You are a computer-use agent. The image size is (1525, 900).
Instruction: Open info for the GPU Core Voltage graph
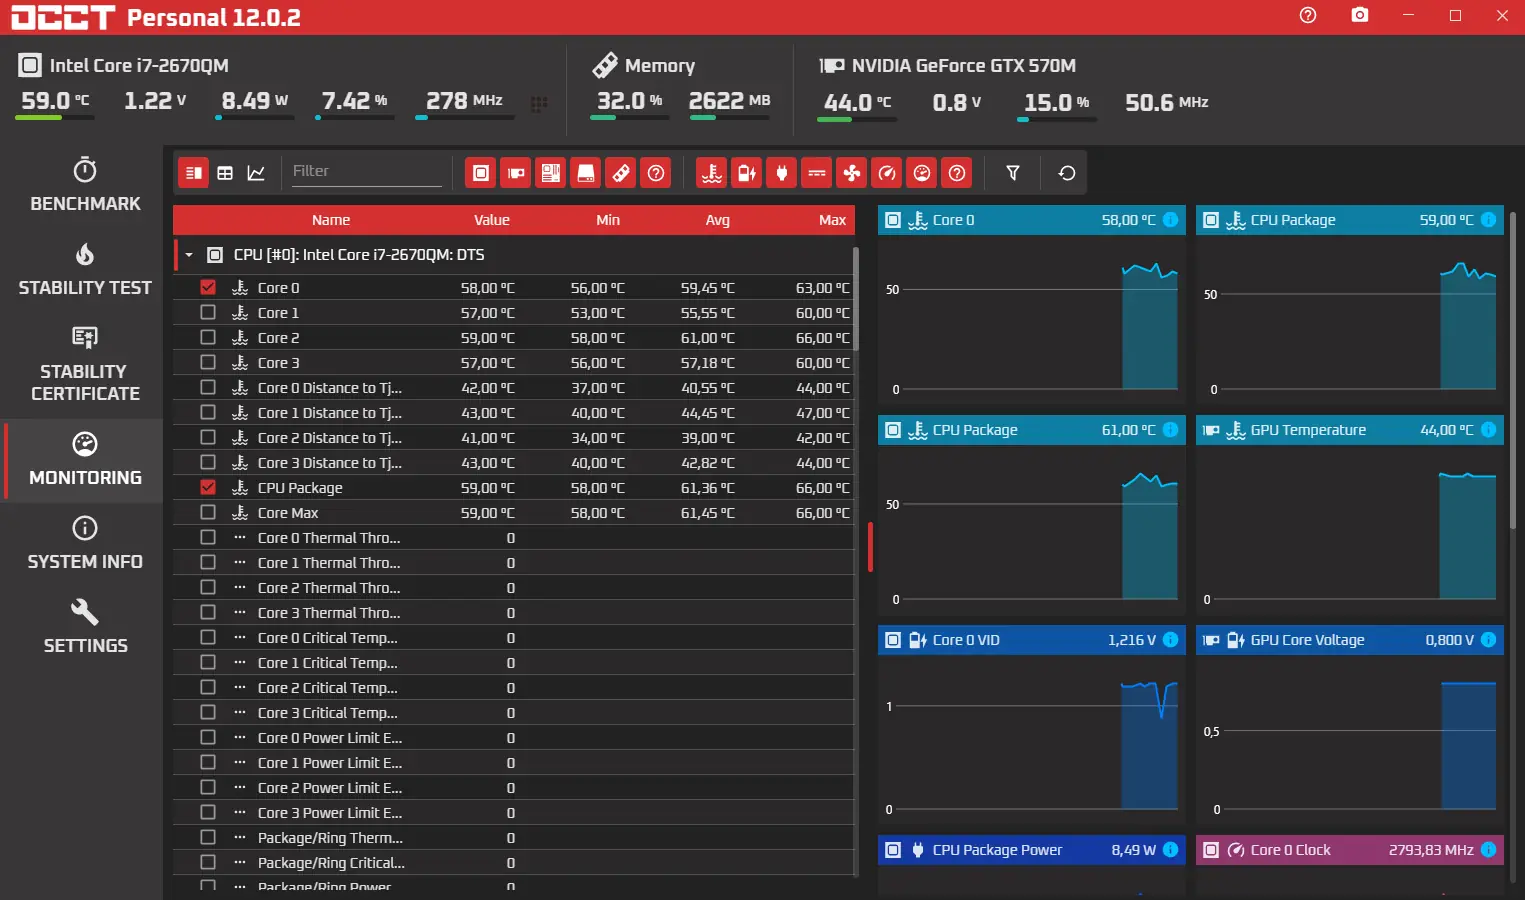(x=1488, y=640)
